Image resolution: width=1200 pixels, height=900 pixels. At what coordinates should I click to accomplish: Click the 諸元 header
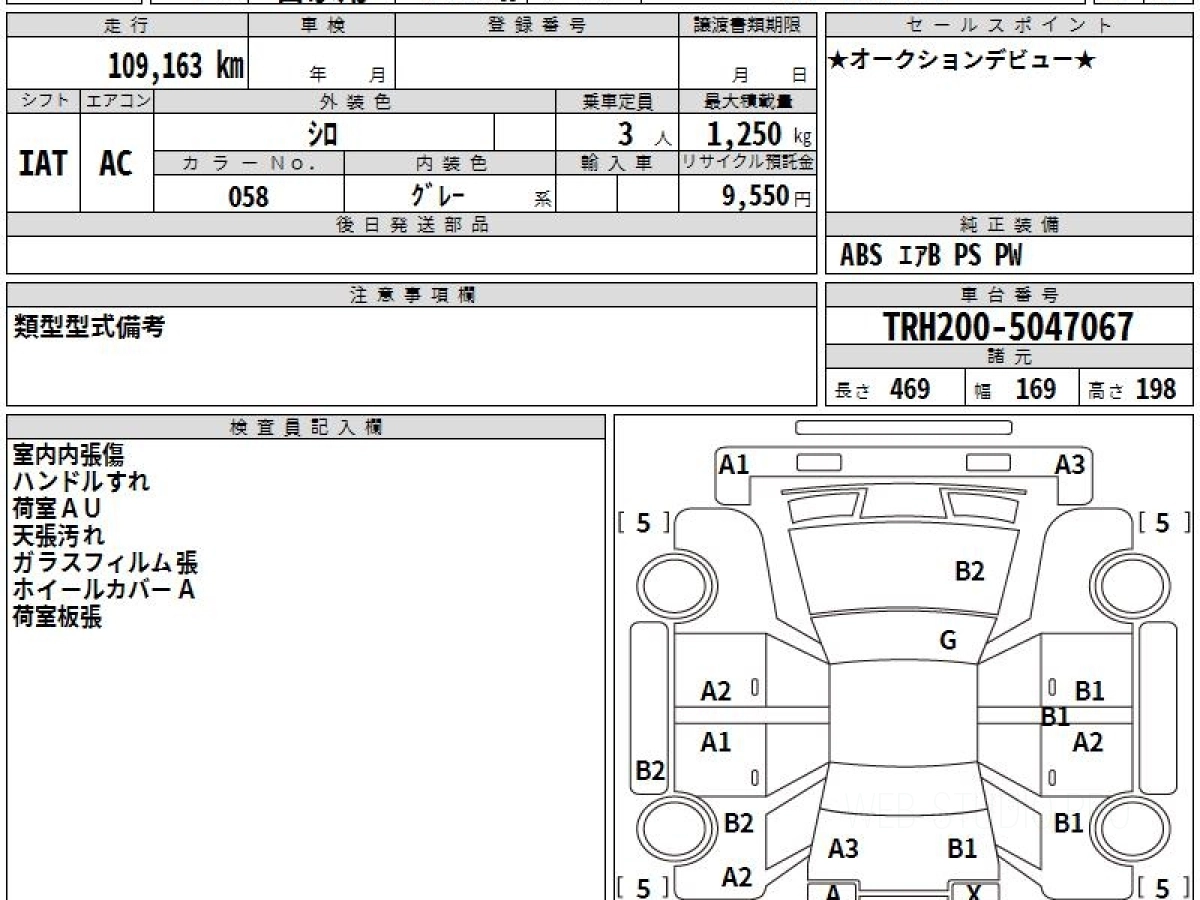click(x=1010, y=357)
